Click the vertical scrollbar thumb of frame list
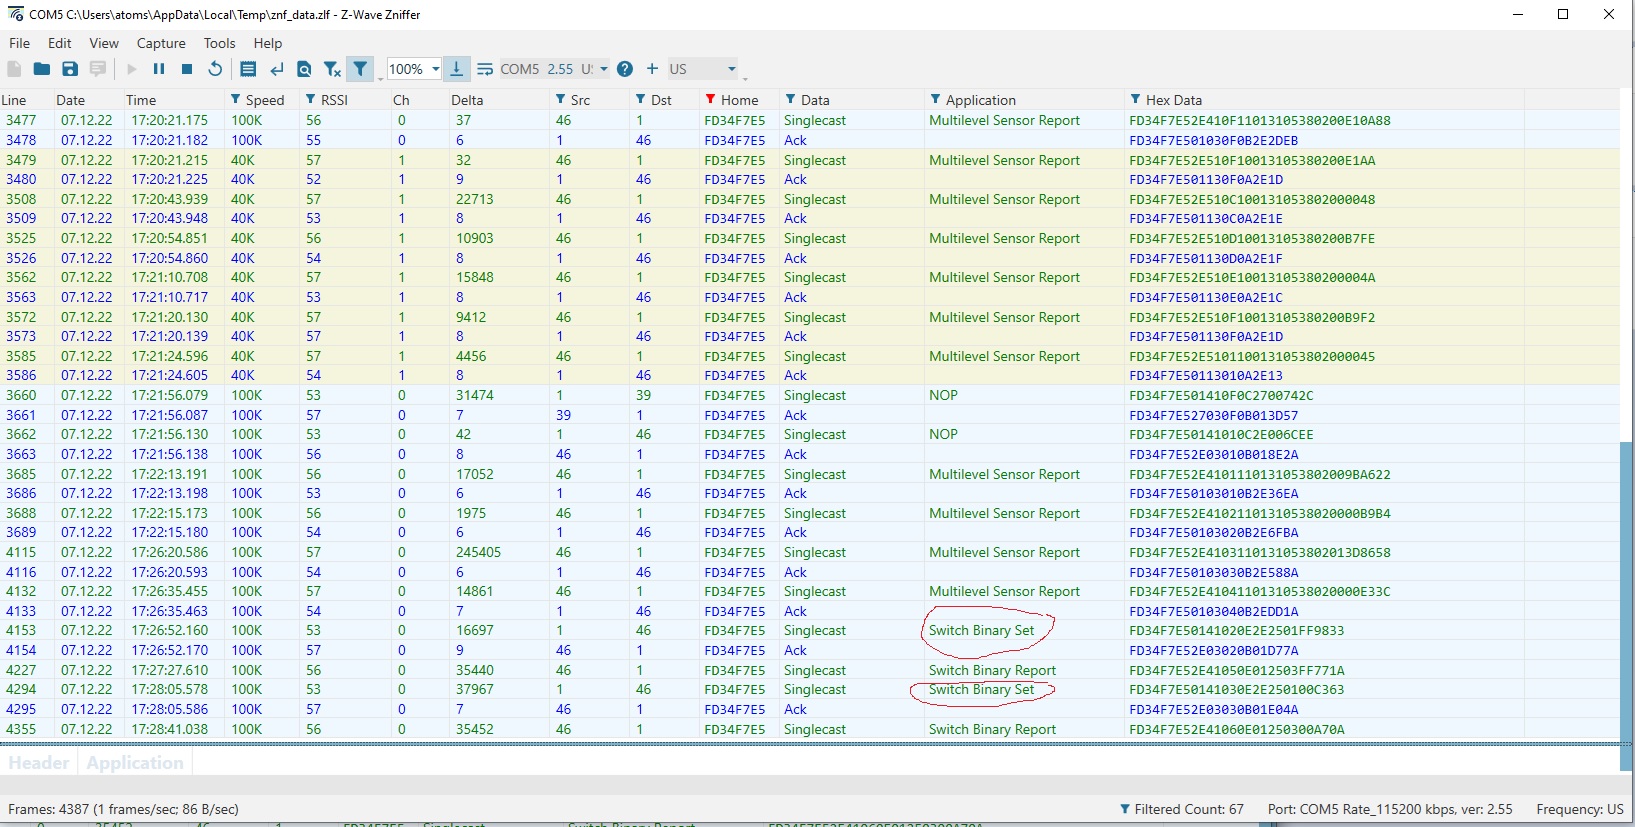Viewport: 1635px width, 827px height. coord(1626,606)
